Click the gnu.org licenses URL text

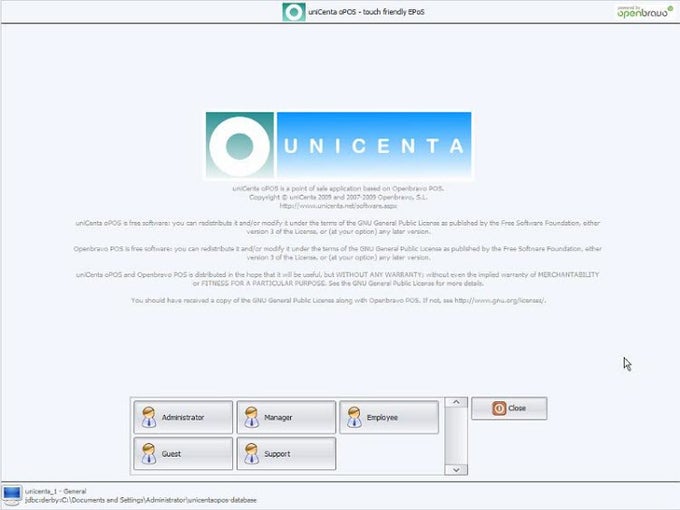[x=500, y=300]
